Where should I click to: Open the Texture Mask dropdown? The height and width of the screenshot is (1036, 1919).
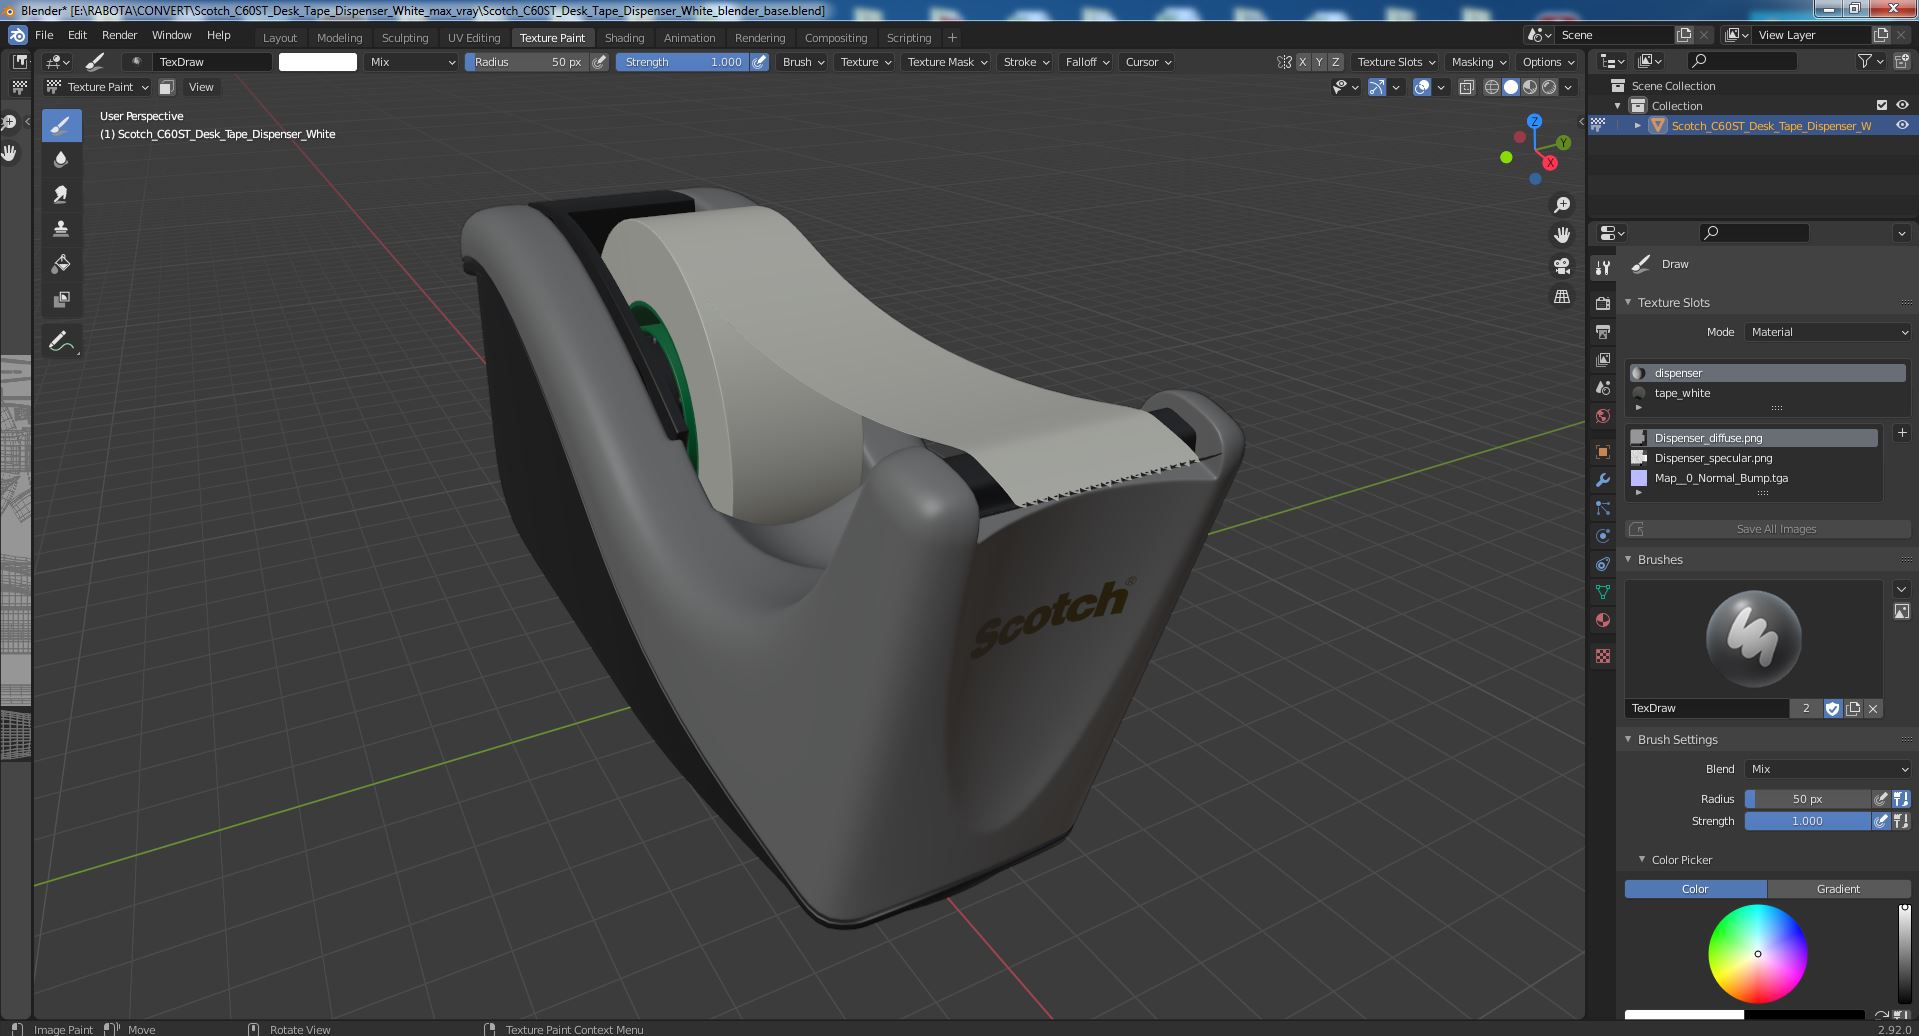[946, 62]
